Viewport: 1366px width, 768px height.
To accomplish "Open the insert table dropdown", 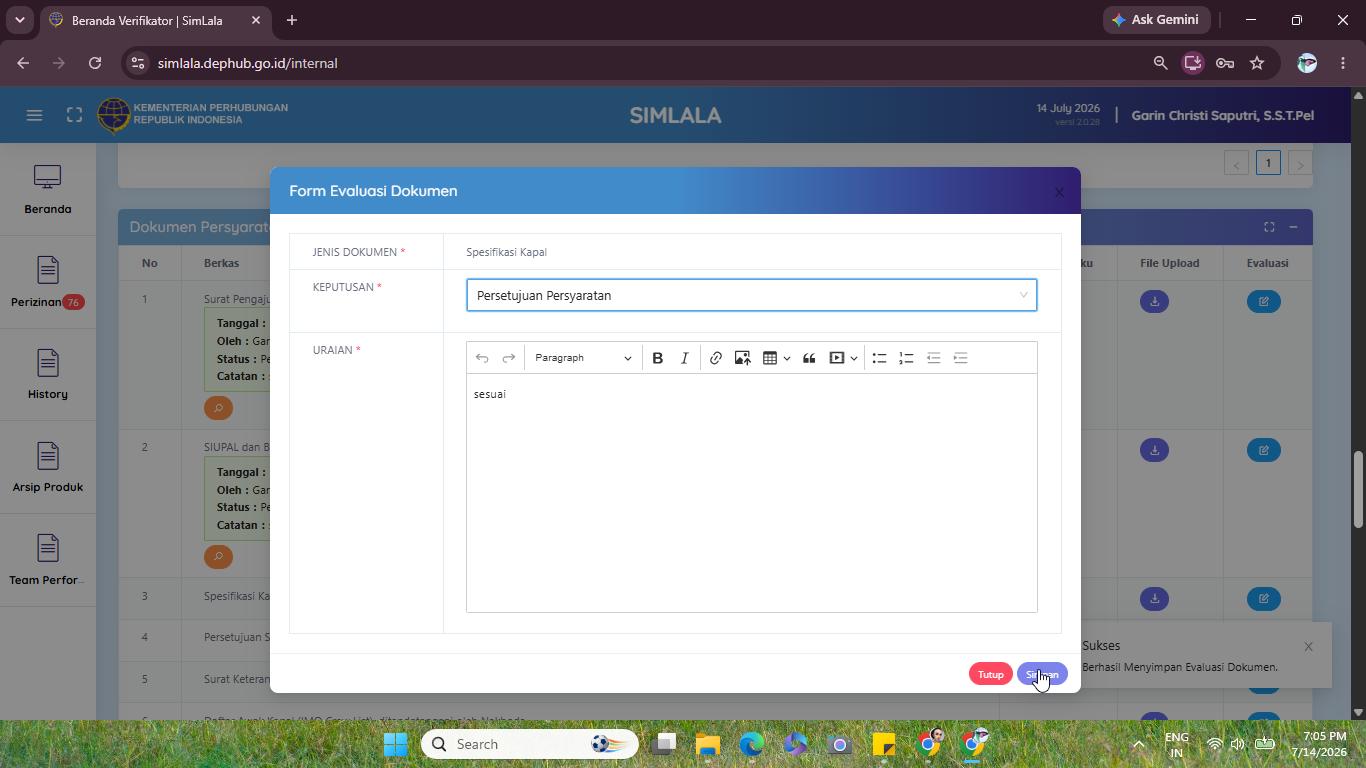I will [x=777, y=358].
